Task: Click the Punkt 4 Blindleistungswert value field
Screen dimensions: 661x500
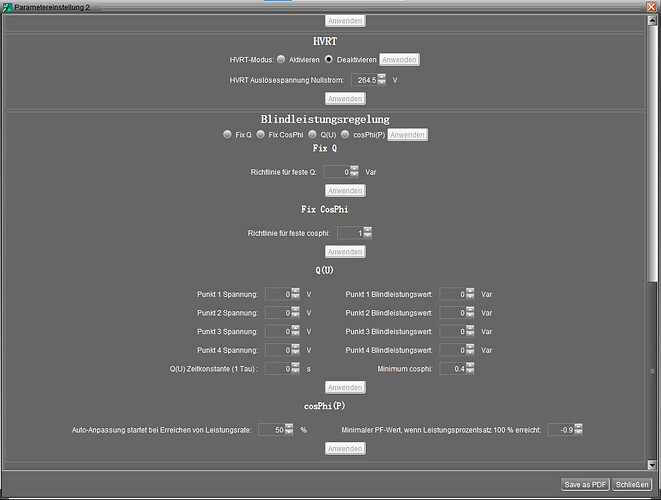Action: tap(453, 350)
